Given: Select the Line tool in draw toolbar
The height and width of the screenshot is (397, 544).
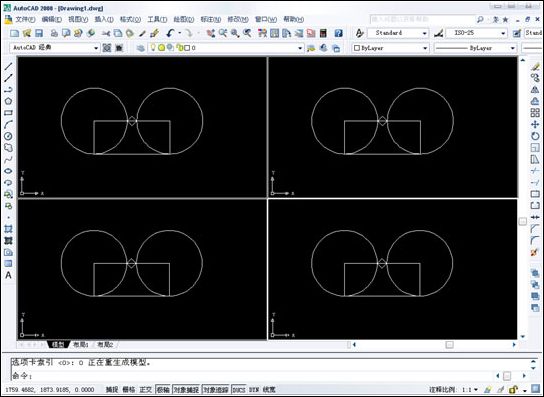Looking at the screenshot, I should point(8,66).
